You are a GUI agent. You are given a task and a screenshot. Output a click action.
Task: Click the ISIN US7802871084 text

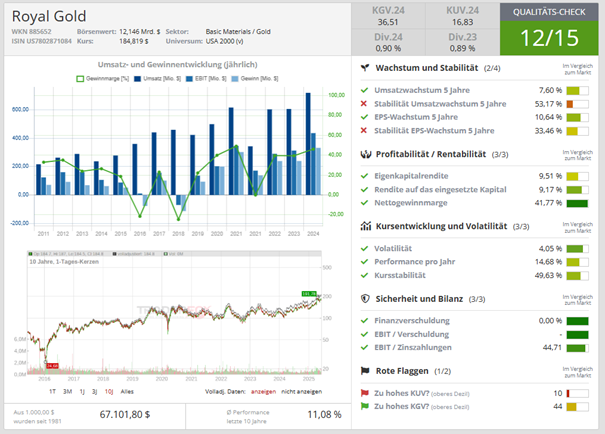point(42,41)
